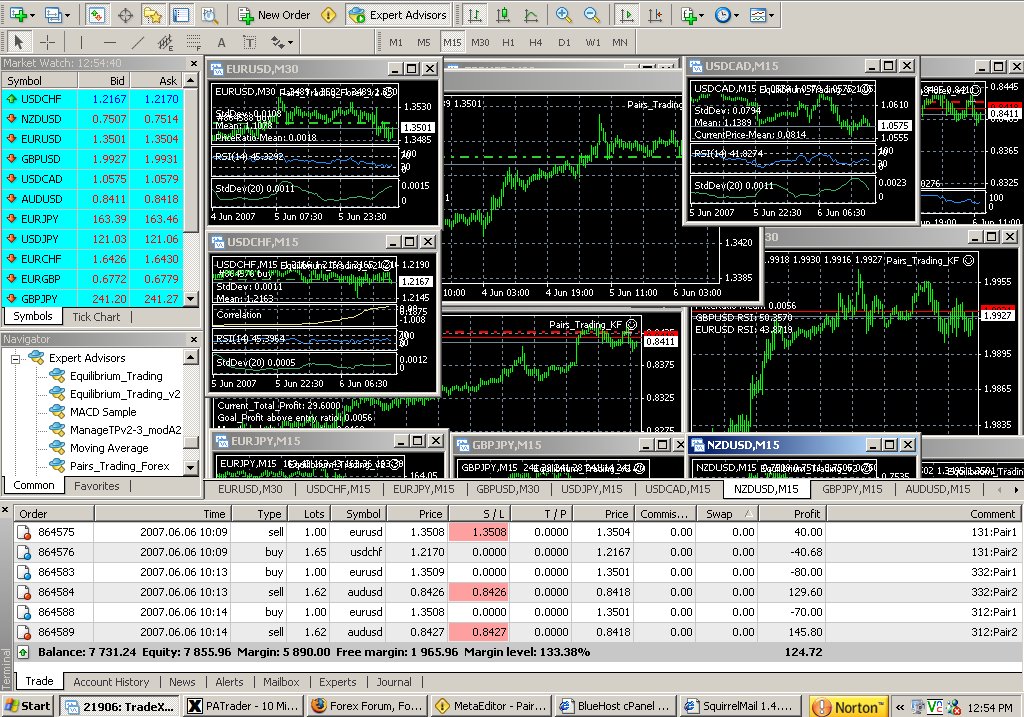This screenshot has height=717, width=1024.
Task: Toggle the Data Window crosshair-circle icon
Action: point(125,14)
